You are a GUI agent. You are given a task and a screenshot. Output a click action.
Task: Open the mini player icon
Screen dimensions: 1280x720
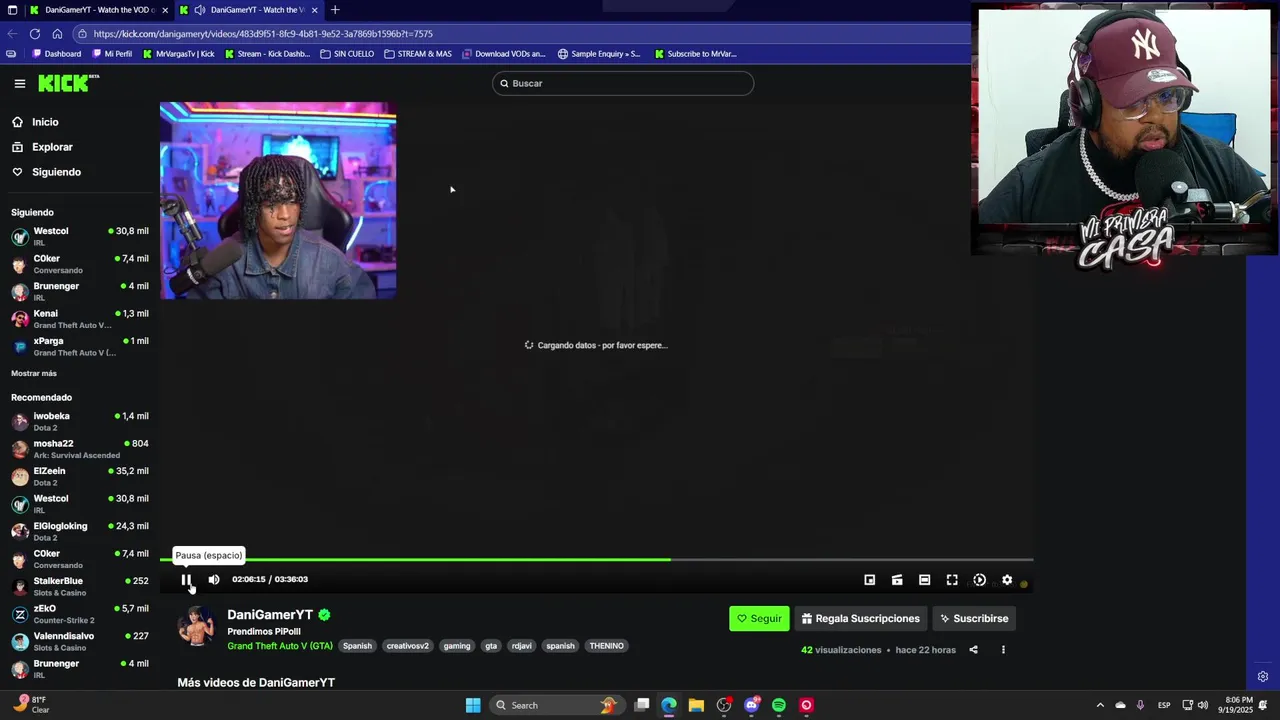click(870, 580)
